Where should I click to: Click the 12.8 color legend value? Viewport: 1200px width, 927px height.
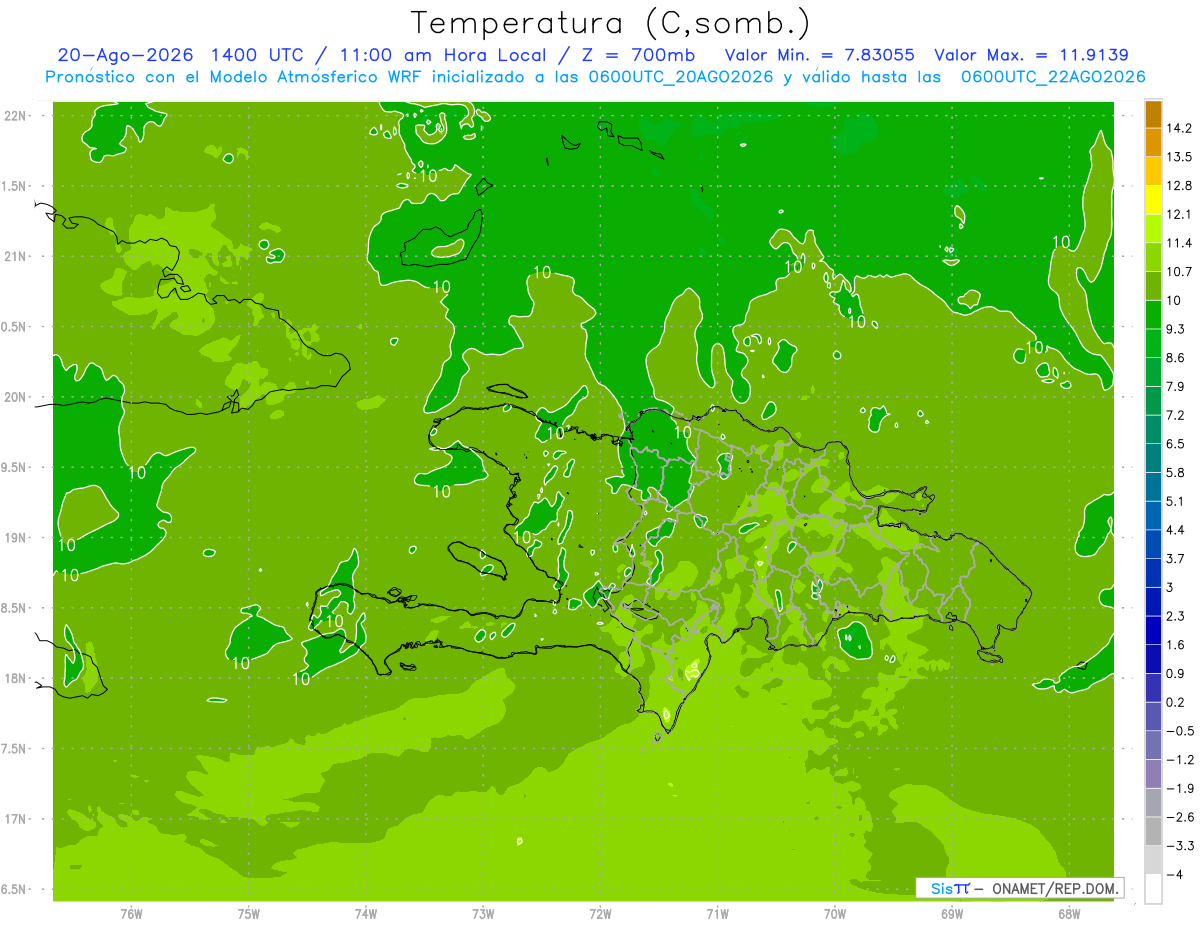point(1179,186)
